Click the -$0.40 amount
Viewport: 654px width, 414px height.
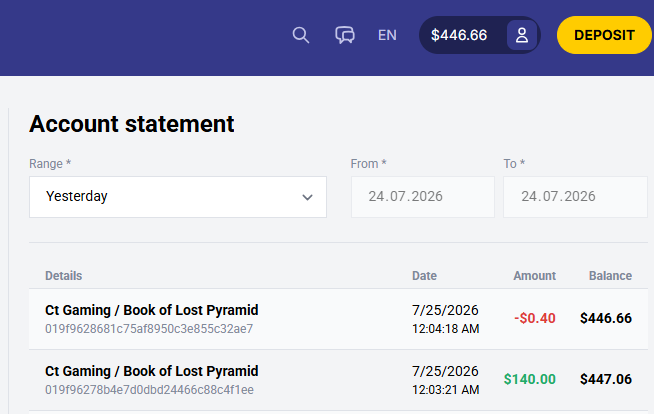coord(535,318)
